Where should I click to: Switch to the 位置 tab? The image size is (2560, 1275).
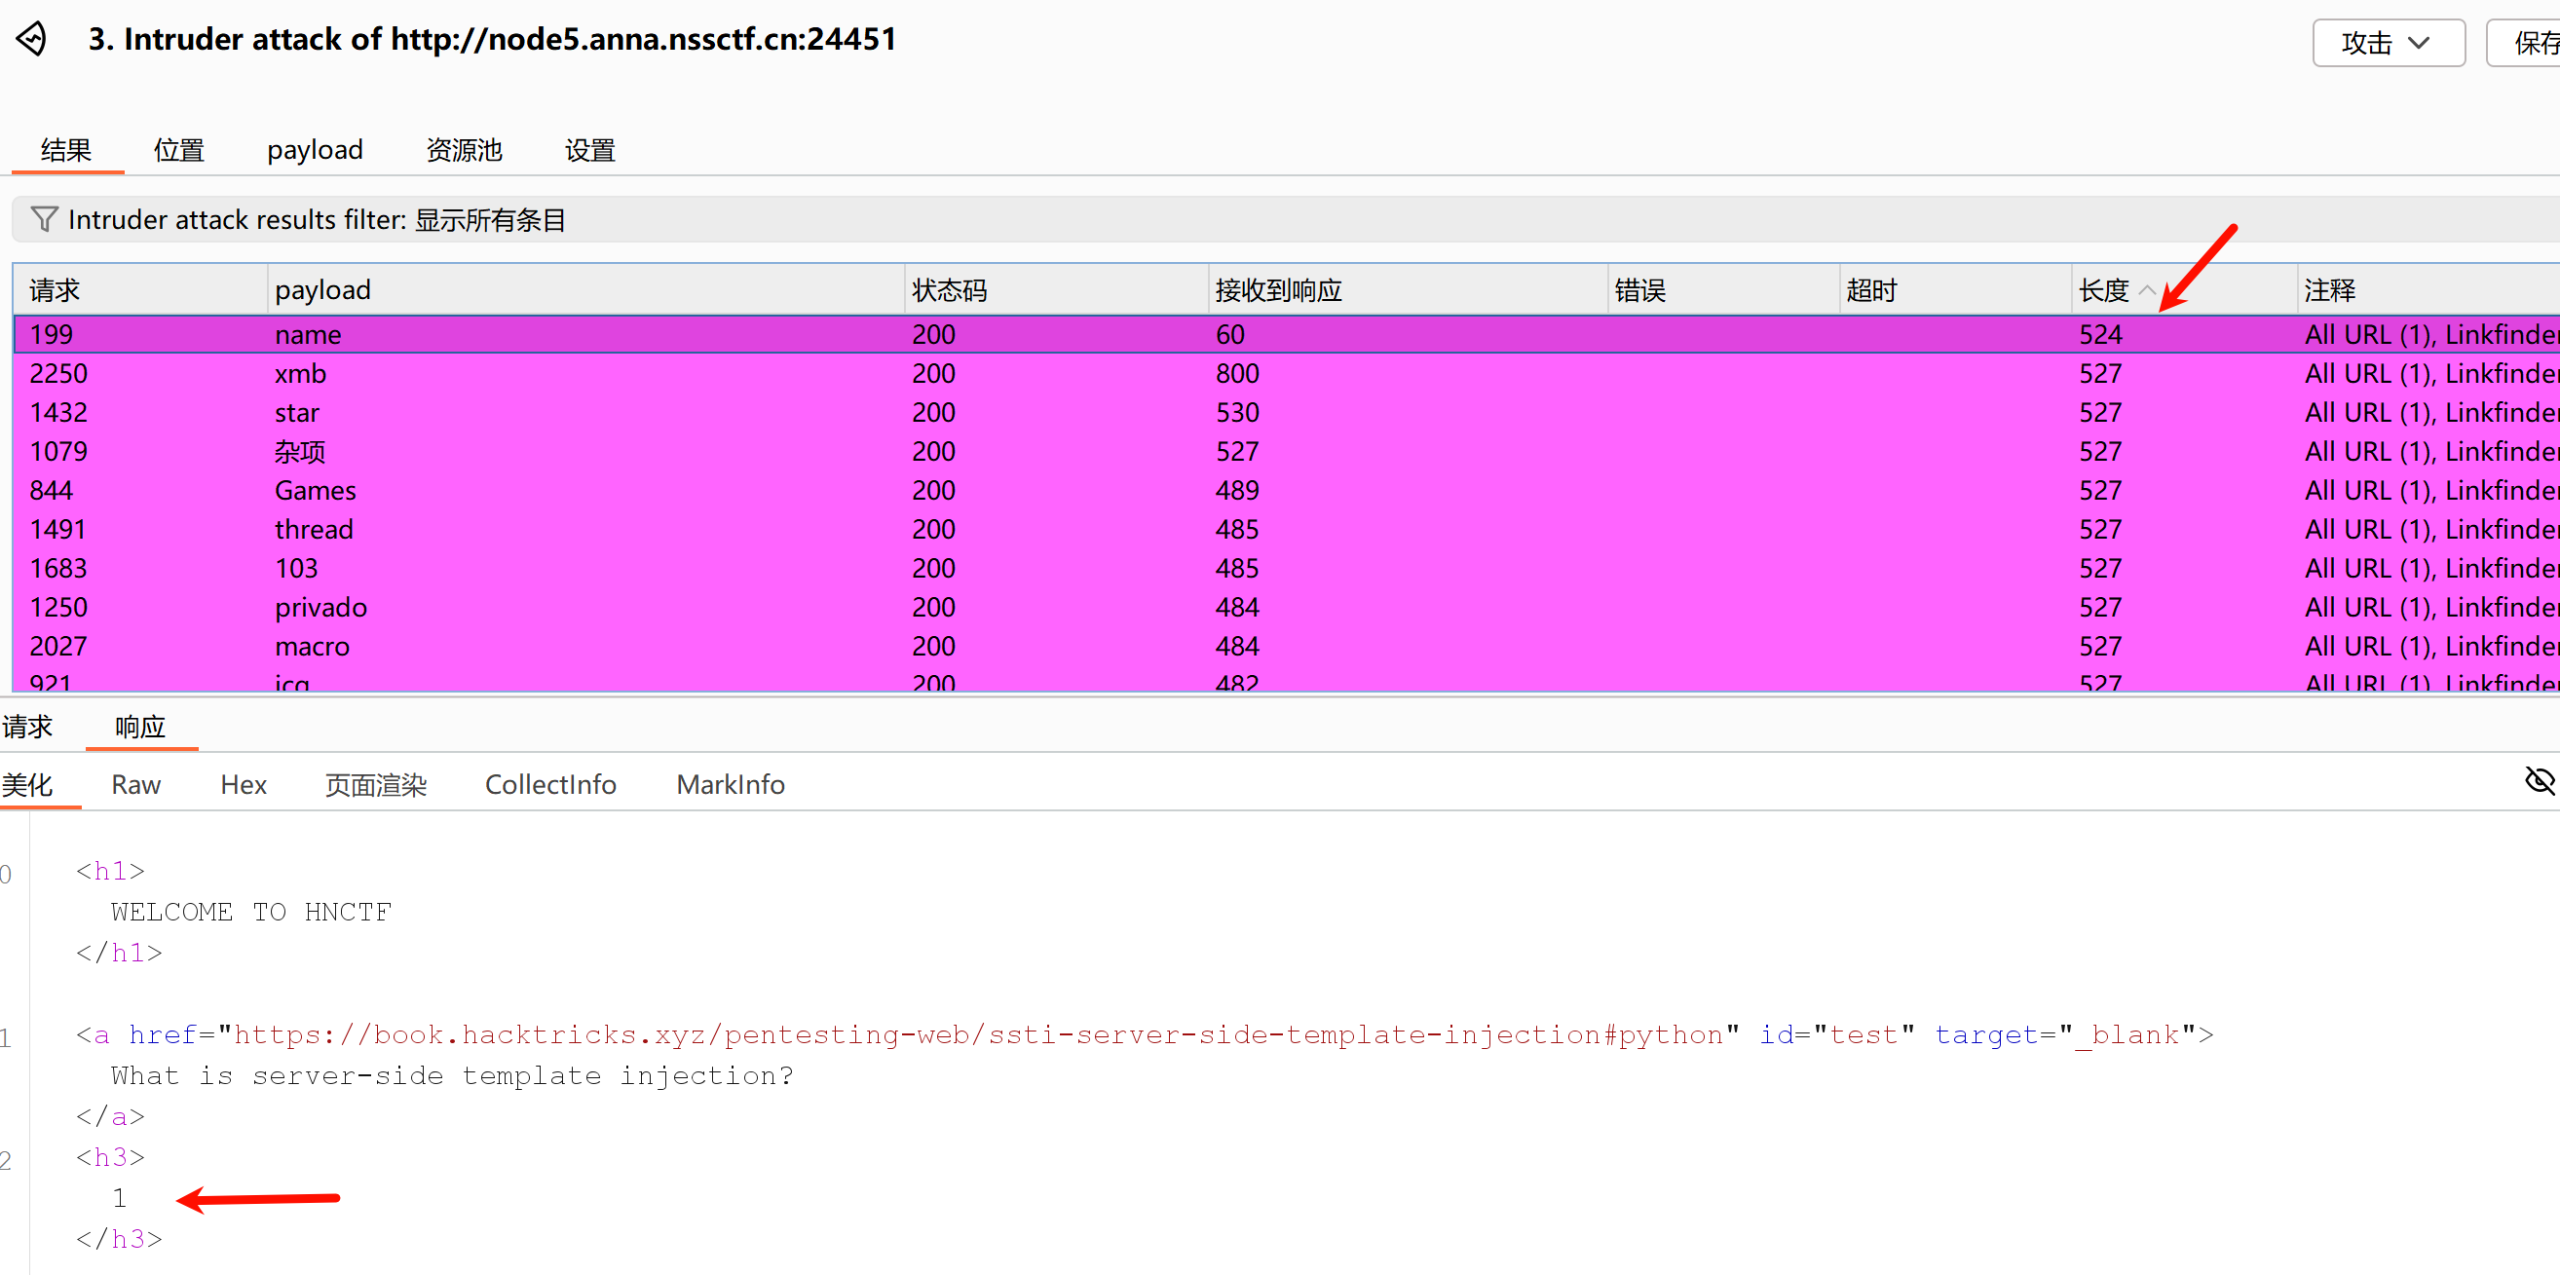coord(178,150)
